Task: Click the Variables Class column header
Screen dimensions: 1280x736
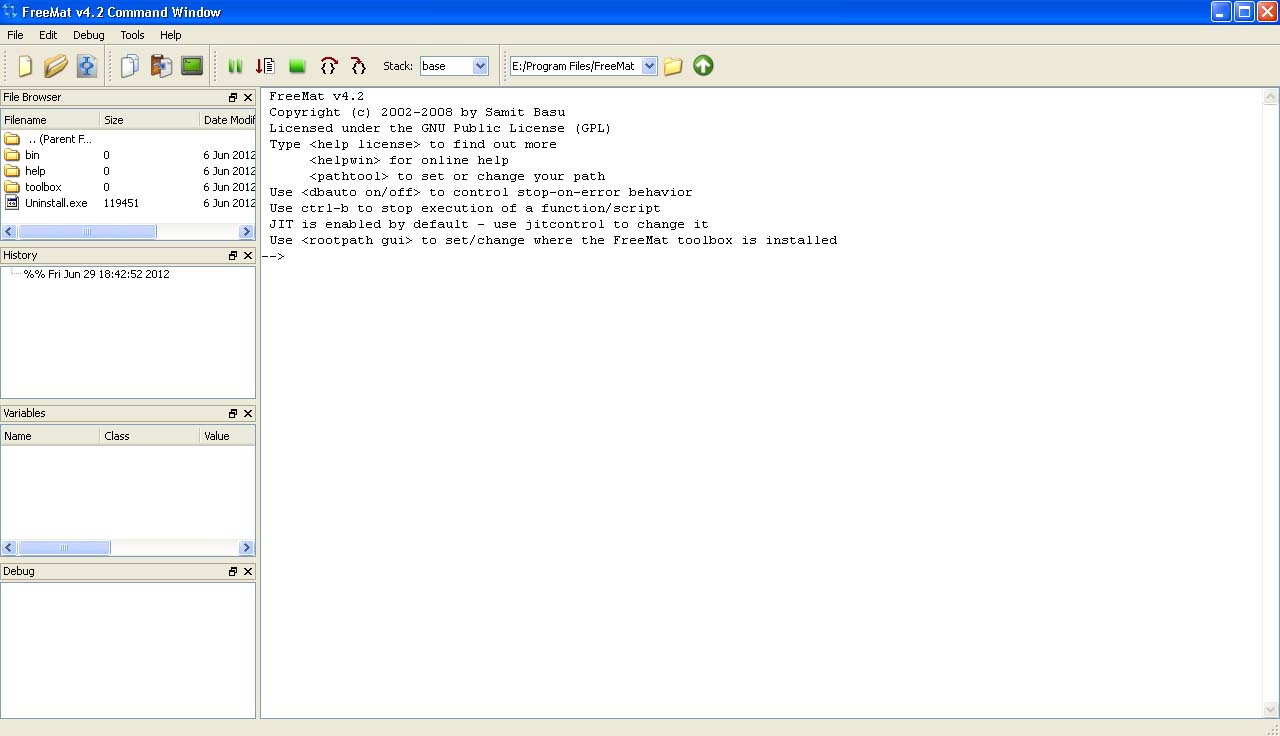Action: 150,436
